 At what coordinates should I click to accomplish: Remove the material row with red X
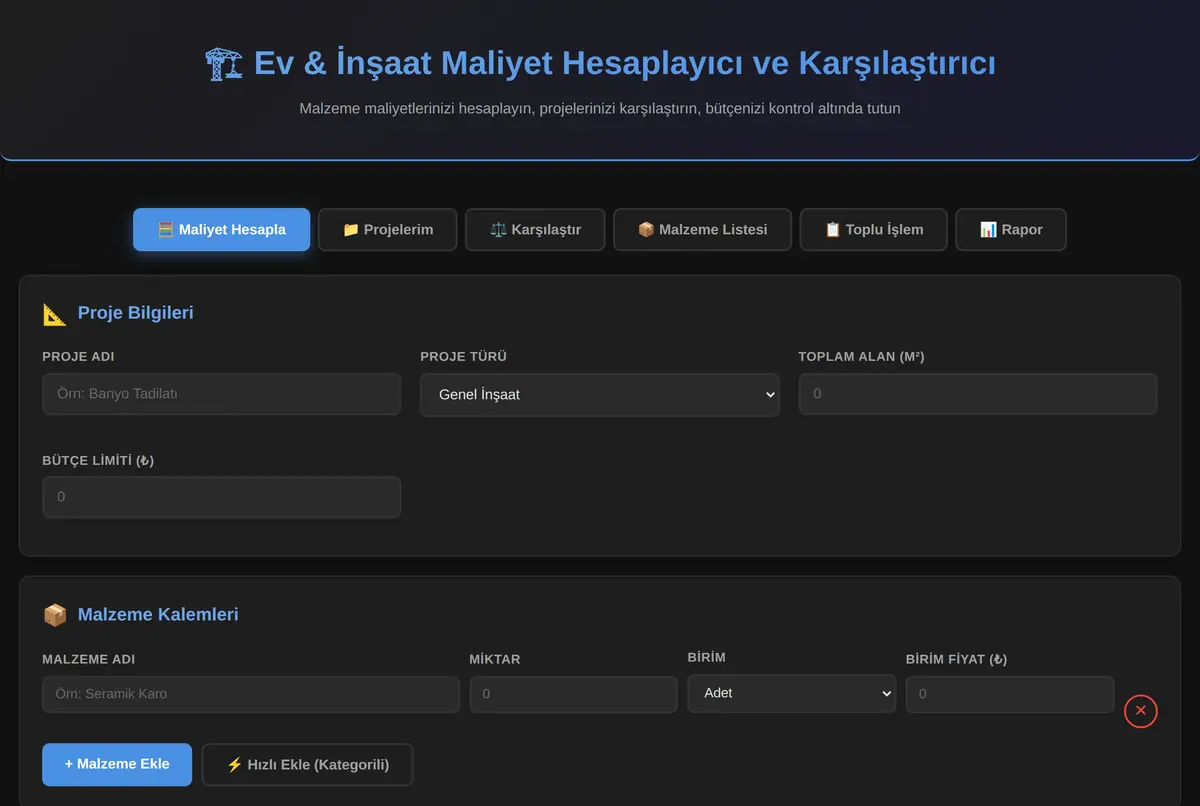[1141, 711]
